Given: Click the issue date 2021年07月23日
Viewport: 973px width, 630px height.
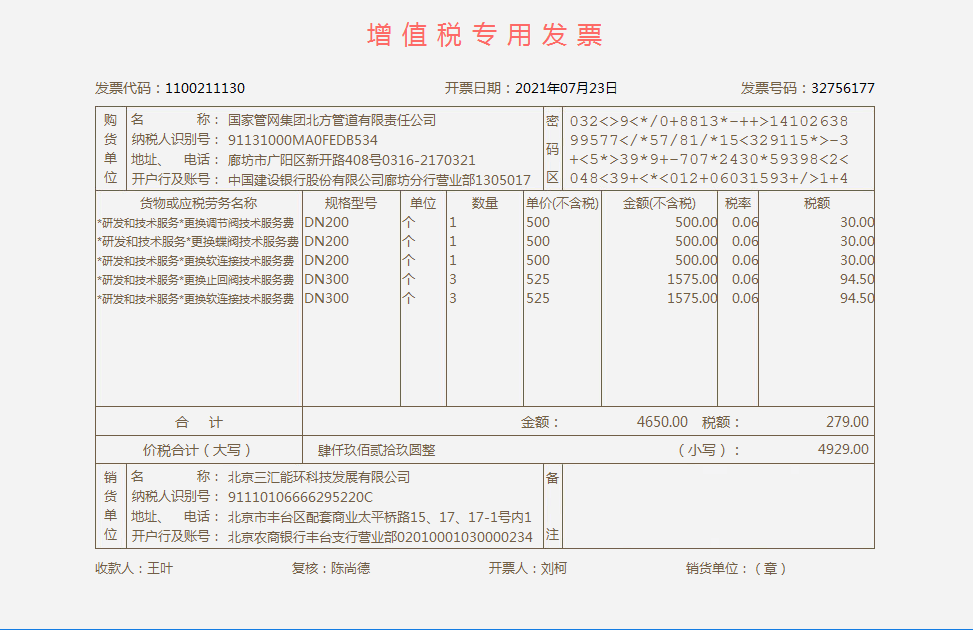Looking at the screenshot, I should point(566,88).
